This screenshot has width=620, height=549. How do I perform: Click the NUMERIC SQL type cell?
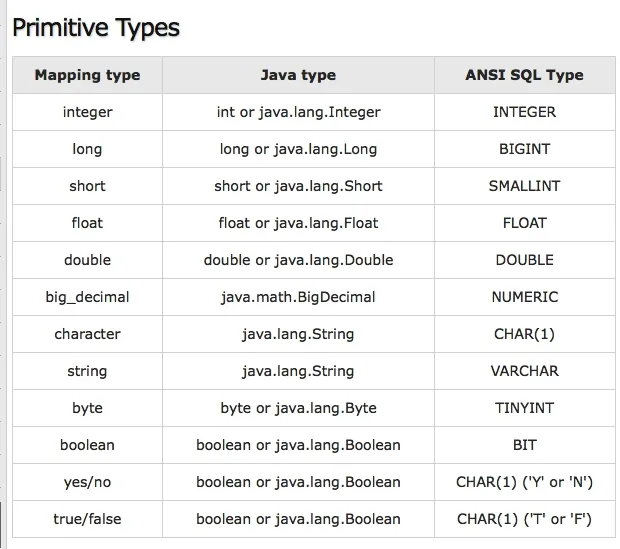click(525, 297)
